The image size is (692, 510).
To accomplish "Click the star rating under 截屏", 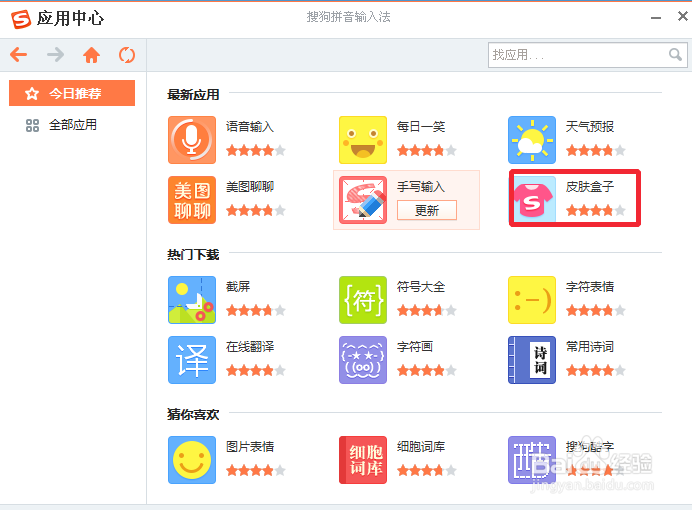I will 256,311.
